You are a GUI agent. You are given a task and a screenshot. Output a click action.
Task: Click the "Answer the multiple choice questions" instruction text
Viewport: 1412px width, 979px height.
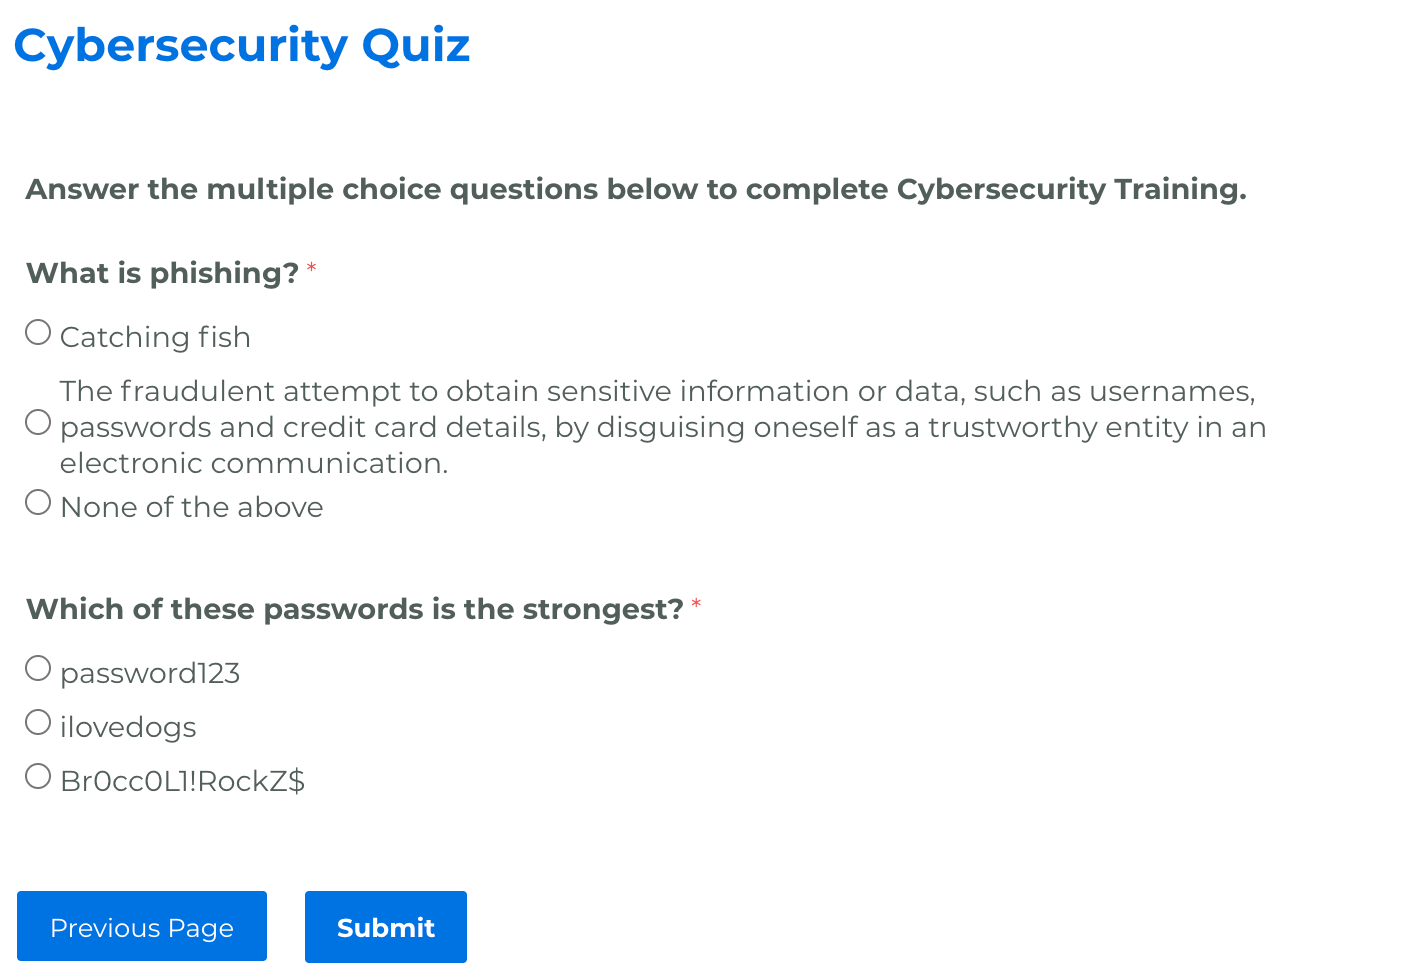coord(636,189)
